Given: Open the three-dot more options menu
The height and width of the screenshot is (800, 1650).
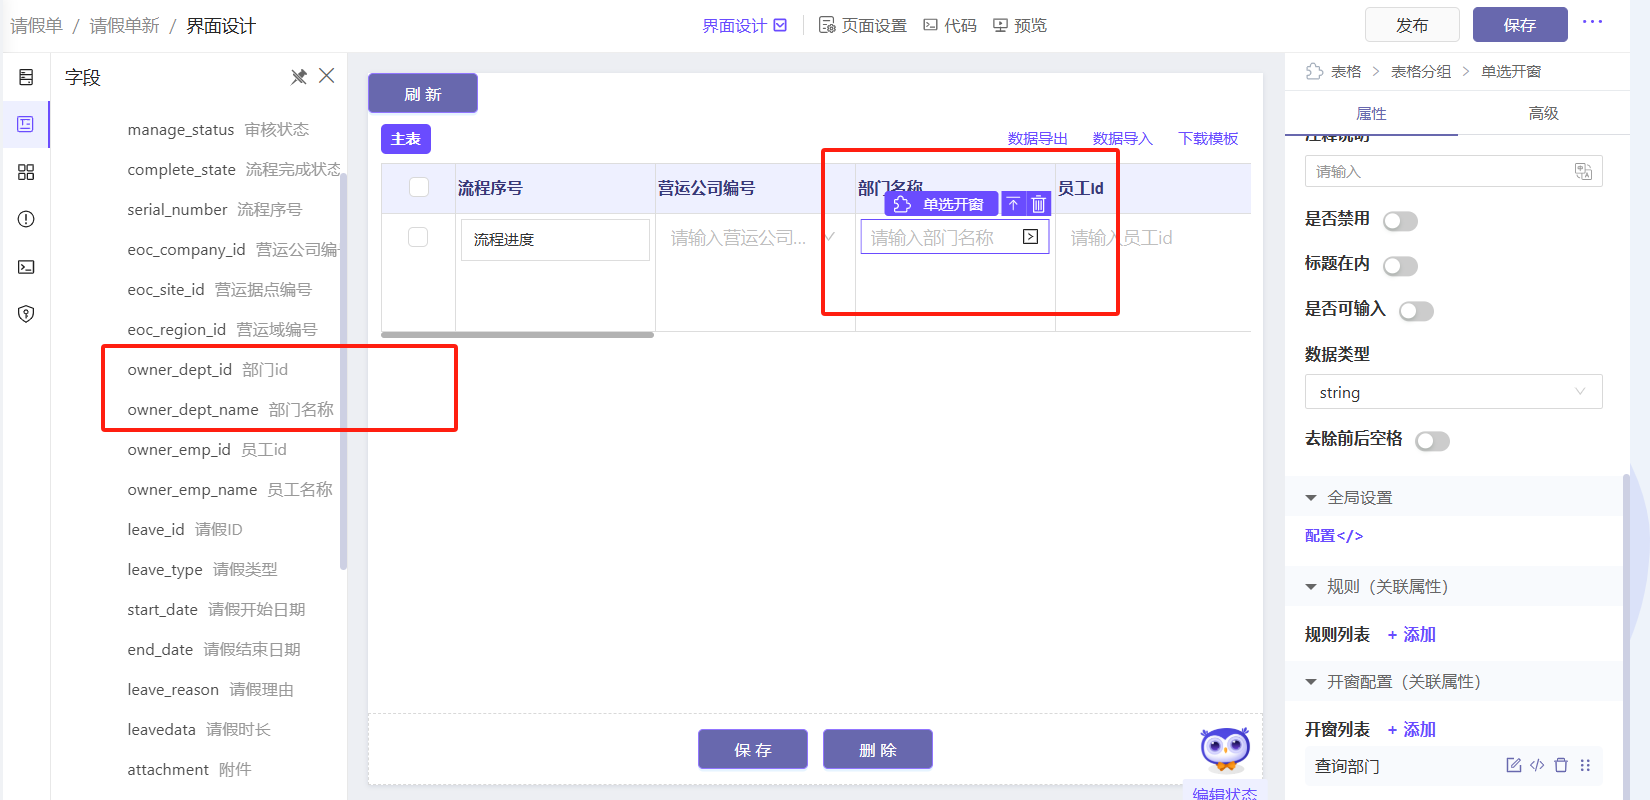Looking at the screenshot, I should pos(1592,22).
